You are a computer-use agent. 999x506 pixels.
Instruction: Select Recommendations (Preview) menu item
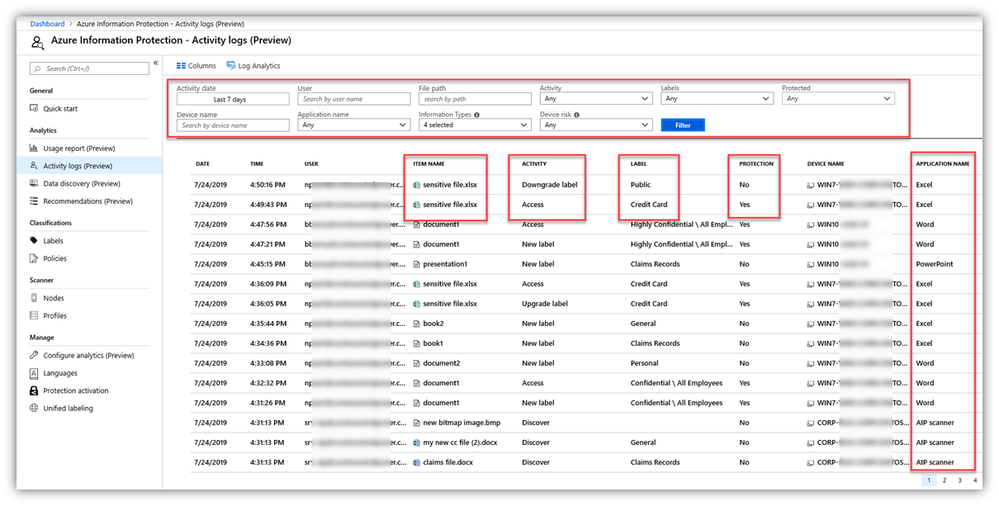89,201
